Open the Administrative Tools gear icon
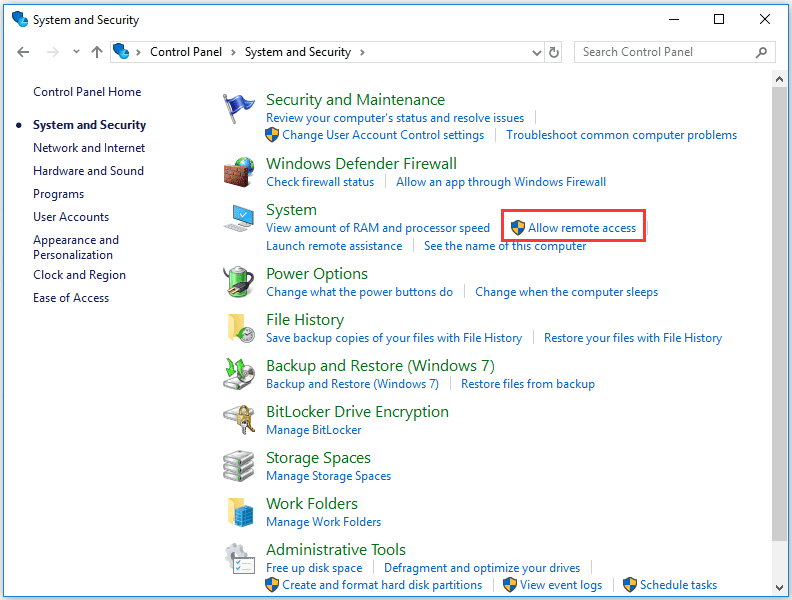This screenshot has height=600, width=792. point(239,558)
